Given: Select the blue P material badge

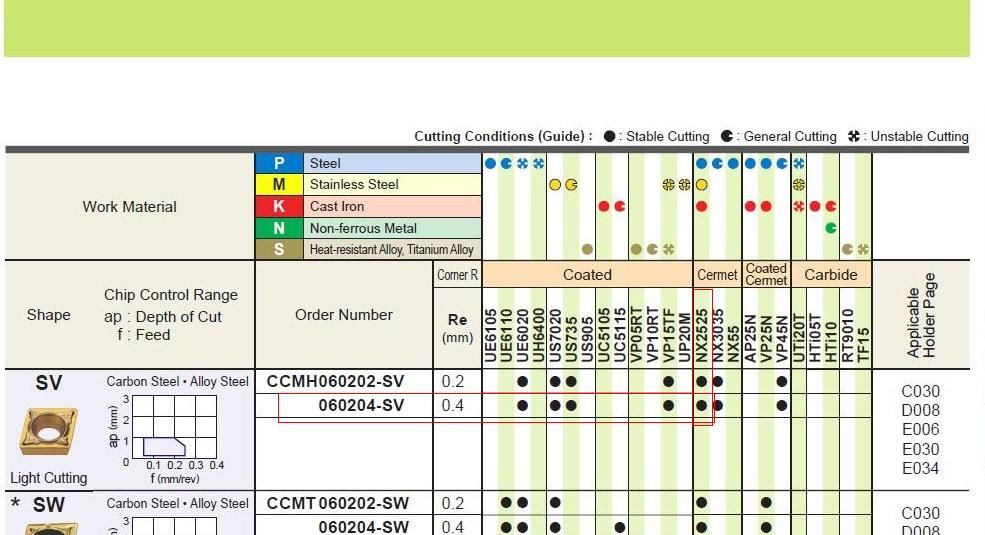Looking at the screenshot, I should [279, 163].
